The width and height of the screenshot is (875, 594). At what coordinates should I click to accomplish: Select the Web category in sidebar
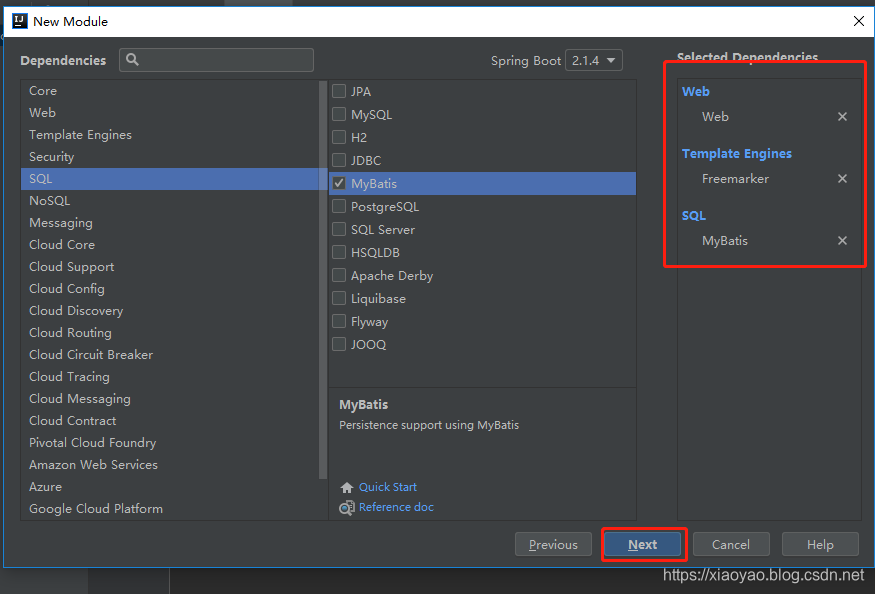coord(42,112)
